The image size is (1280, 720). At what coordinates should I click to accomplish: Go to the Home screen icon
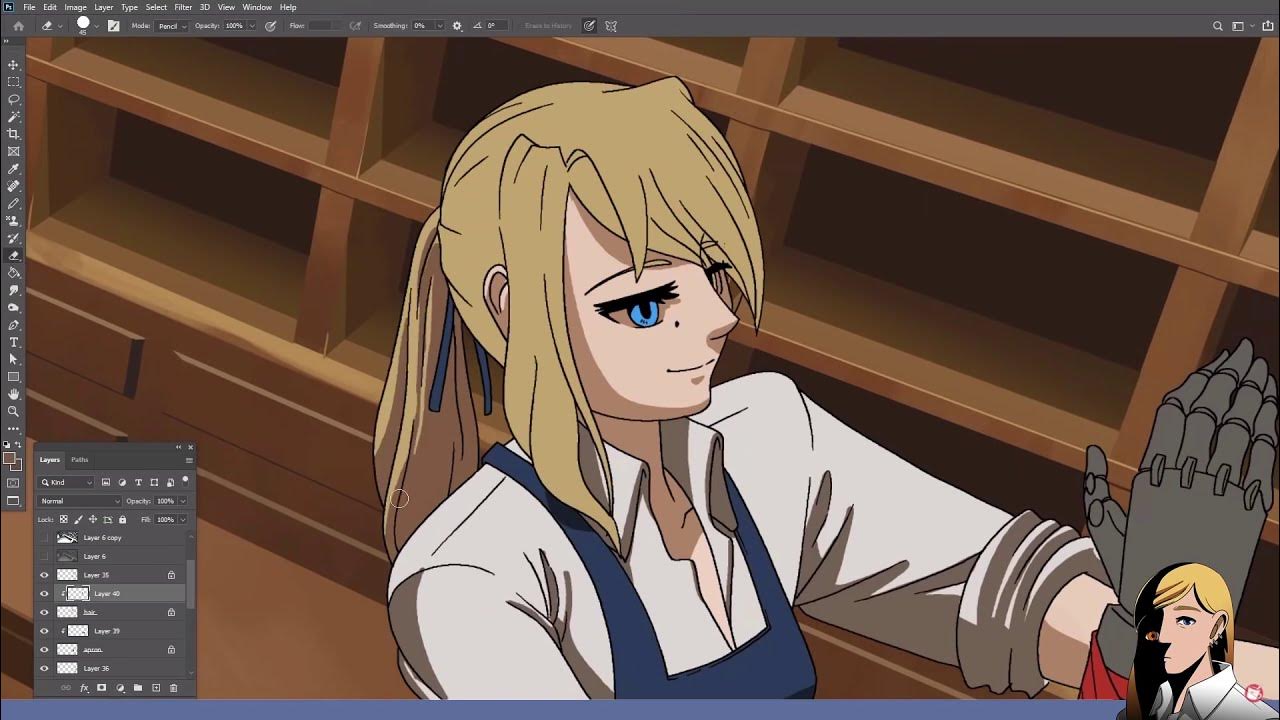pos(18,26)
